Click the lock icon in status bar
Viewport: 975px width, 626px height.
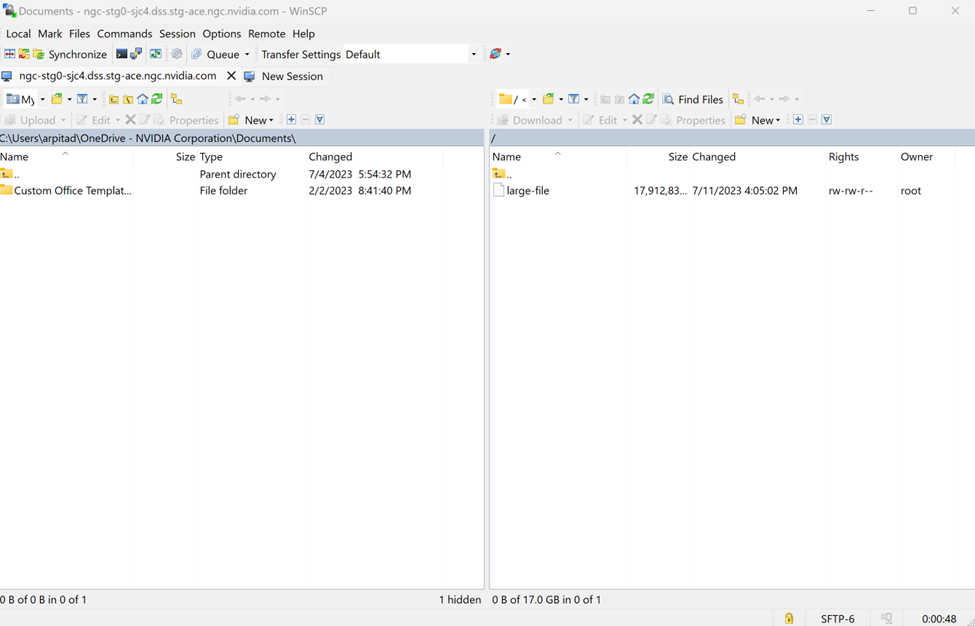tap(788, 619)
